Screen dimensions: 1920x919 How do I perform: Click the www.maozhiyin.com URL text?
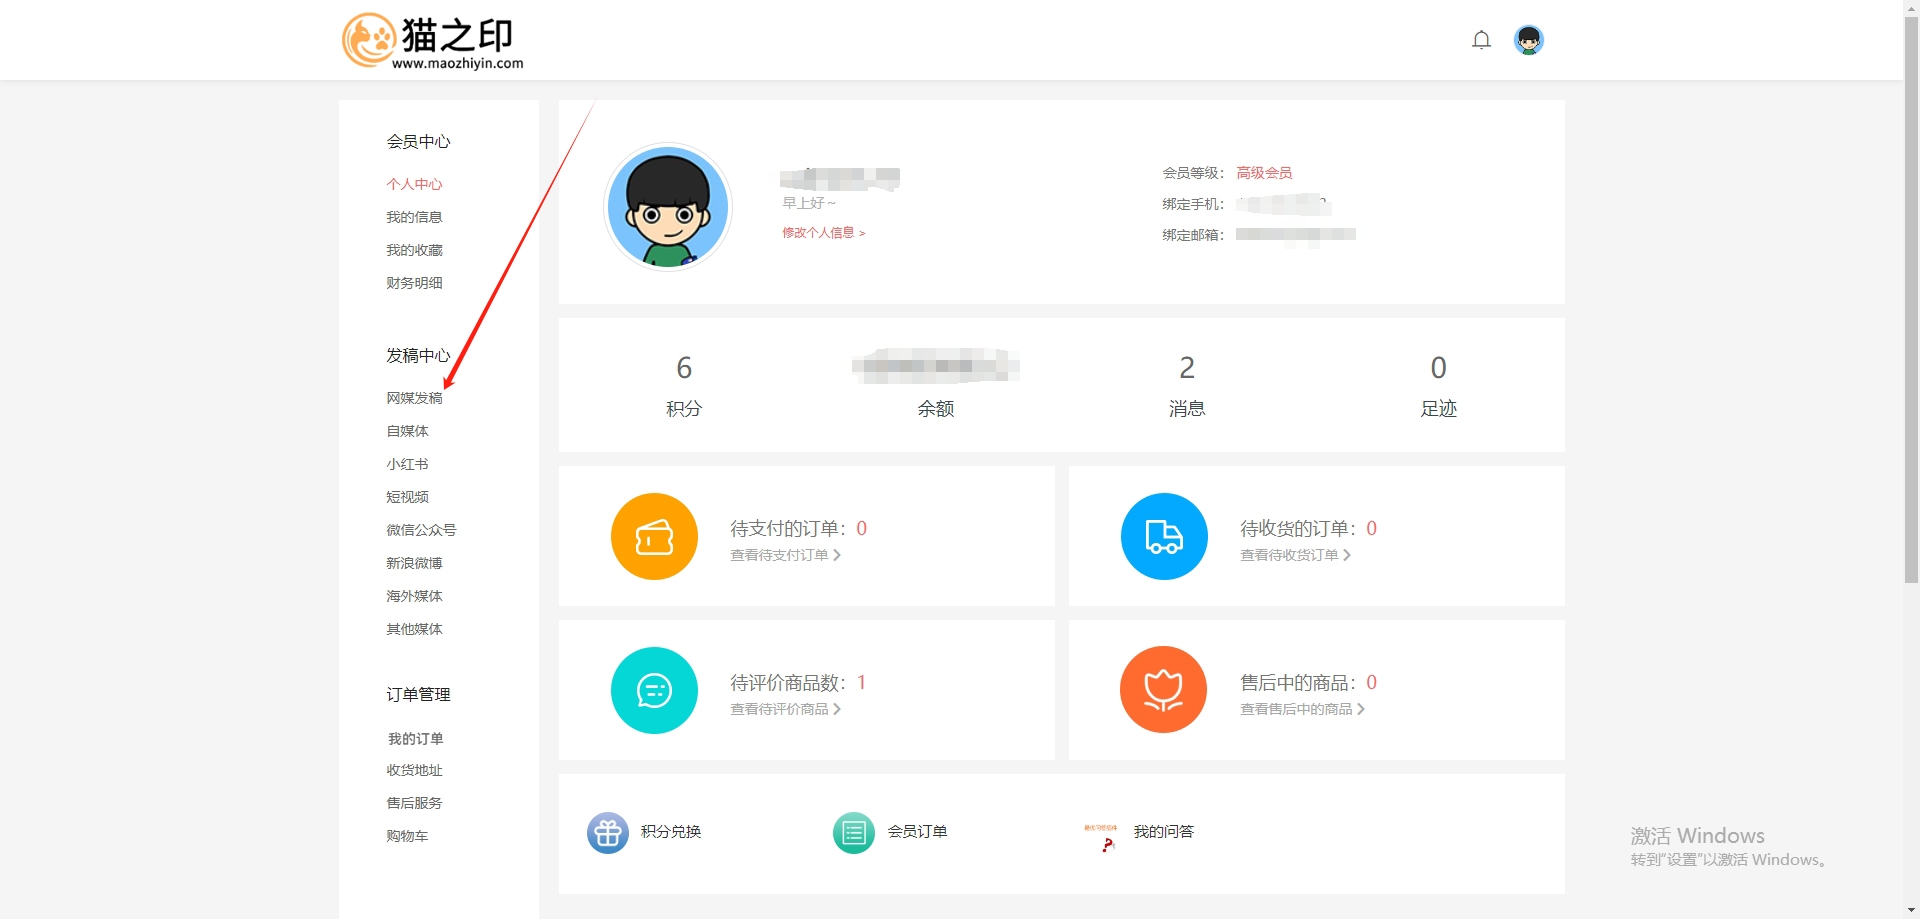coord(457,63)
